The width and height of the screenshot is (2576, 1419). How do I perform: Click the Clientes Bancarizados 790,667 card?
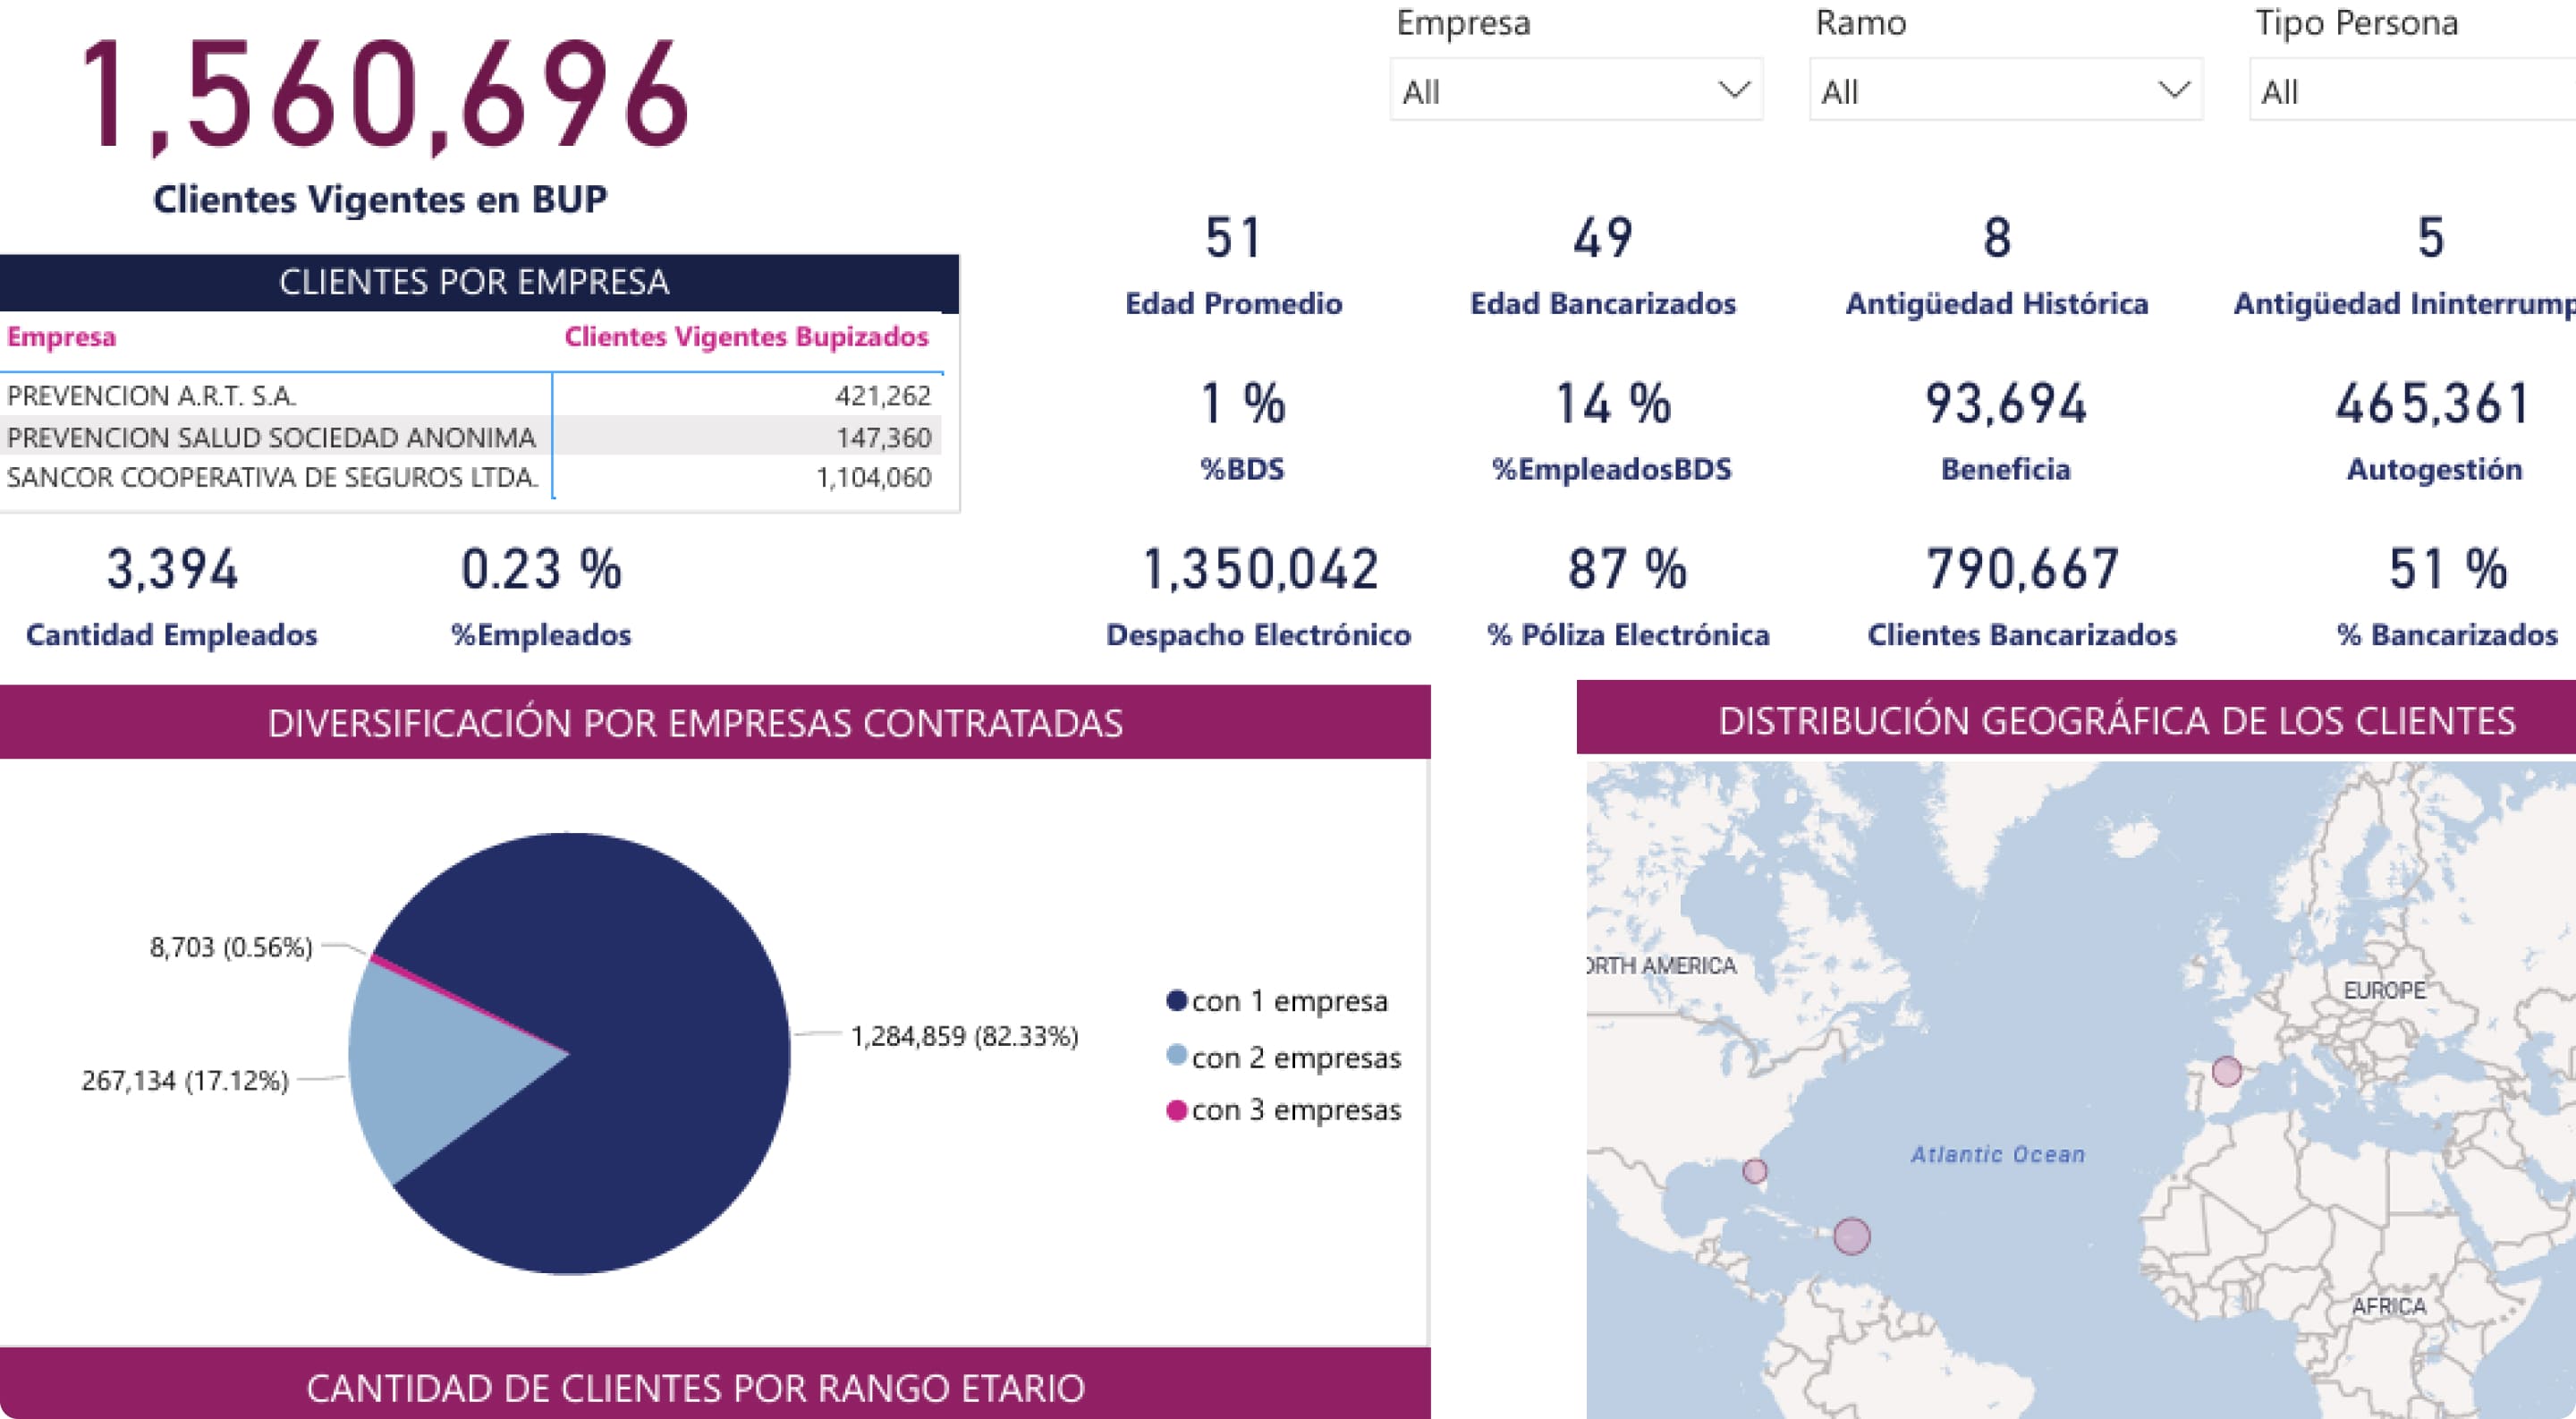(x=2022, y=570)
